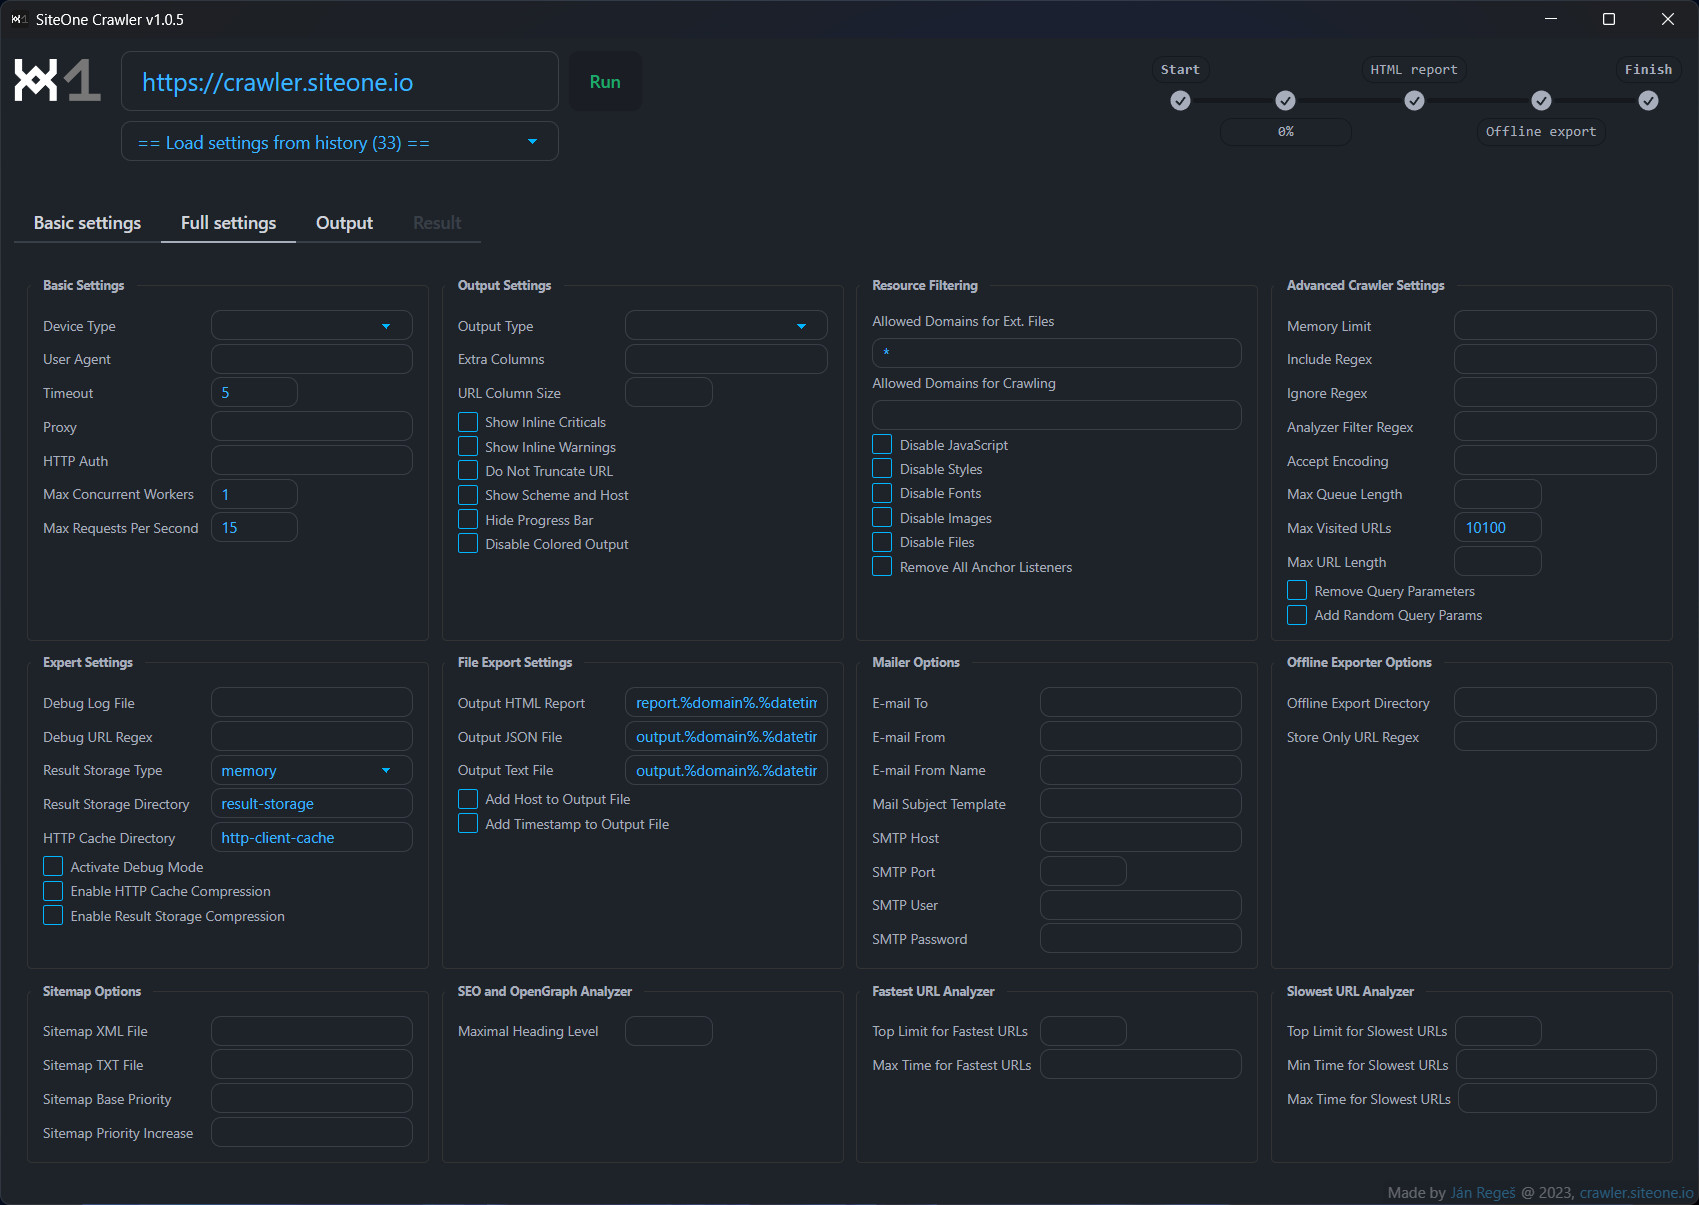Toggle Show Inline Warnings checkbox

468,446
